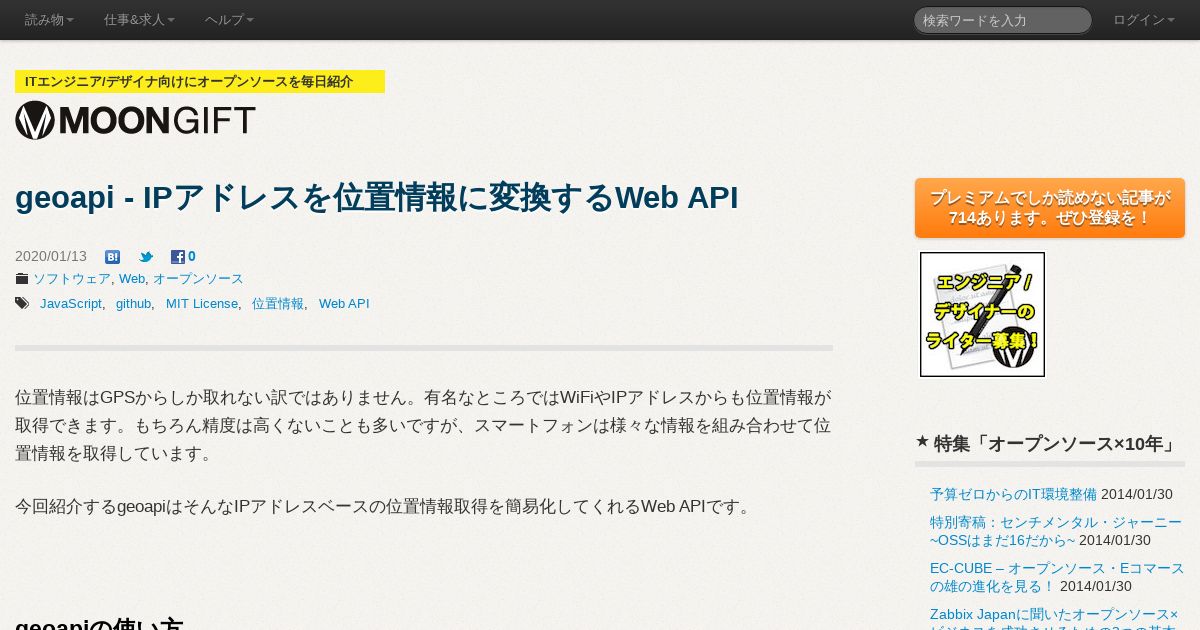This screenshot has height=630, width=1200.
Task: Open the ソフトウェア category link
Action: click(x=72, y=279)
